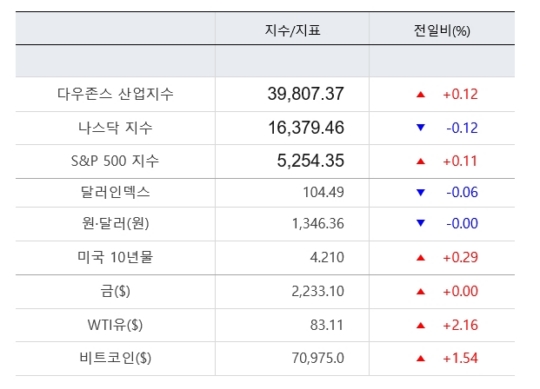Select the 전일비(%) column header

coord(442,30)
